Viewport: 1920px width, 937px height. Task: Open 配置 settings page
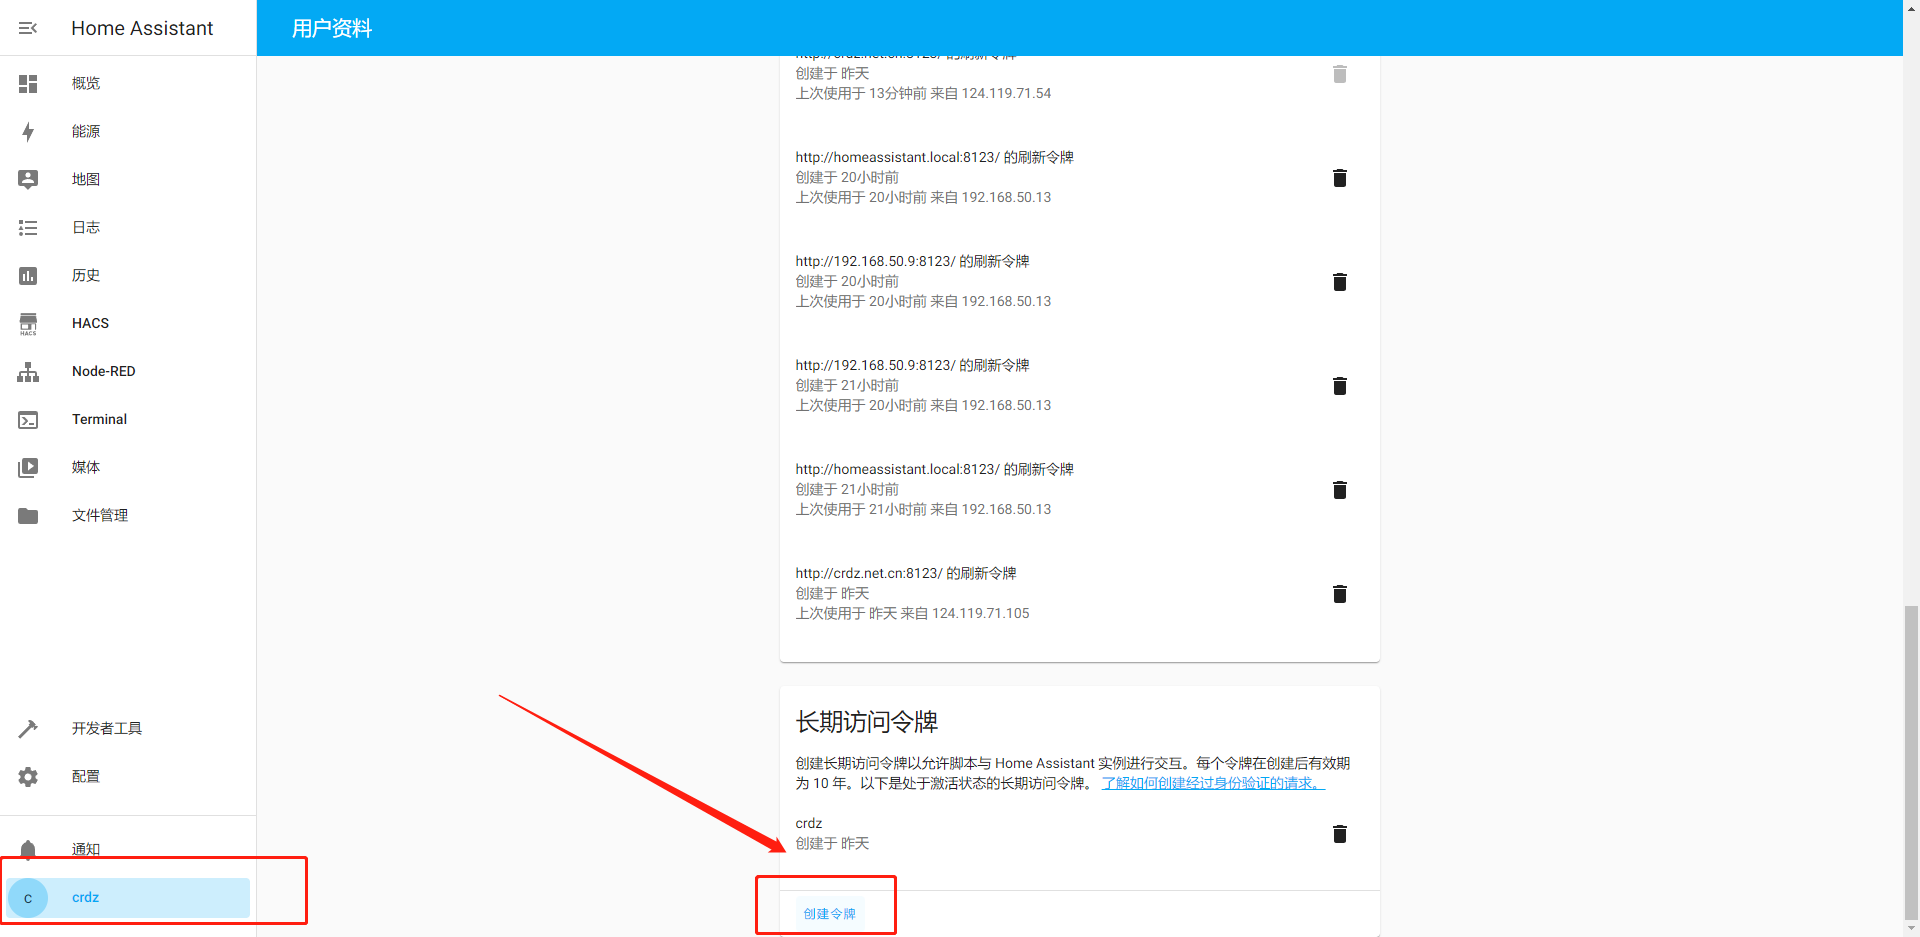86,776
